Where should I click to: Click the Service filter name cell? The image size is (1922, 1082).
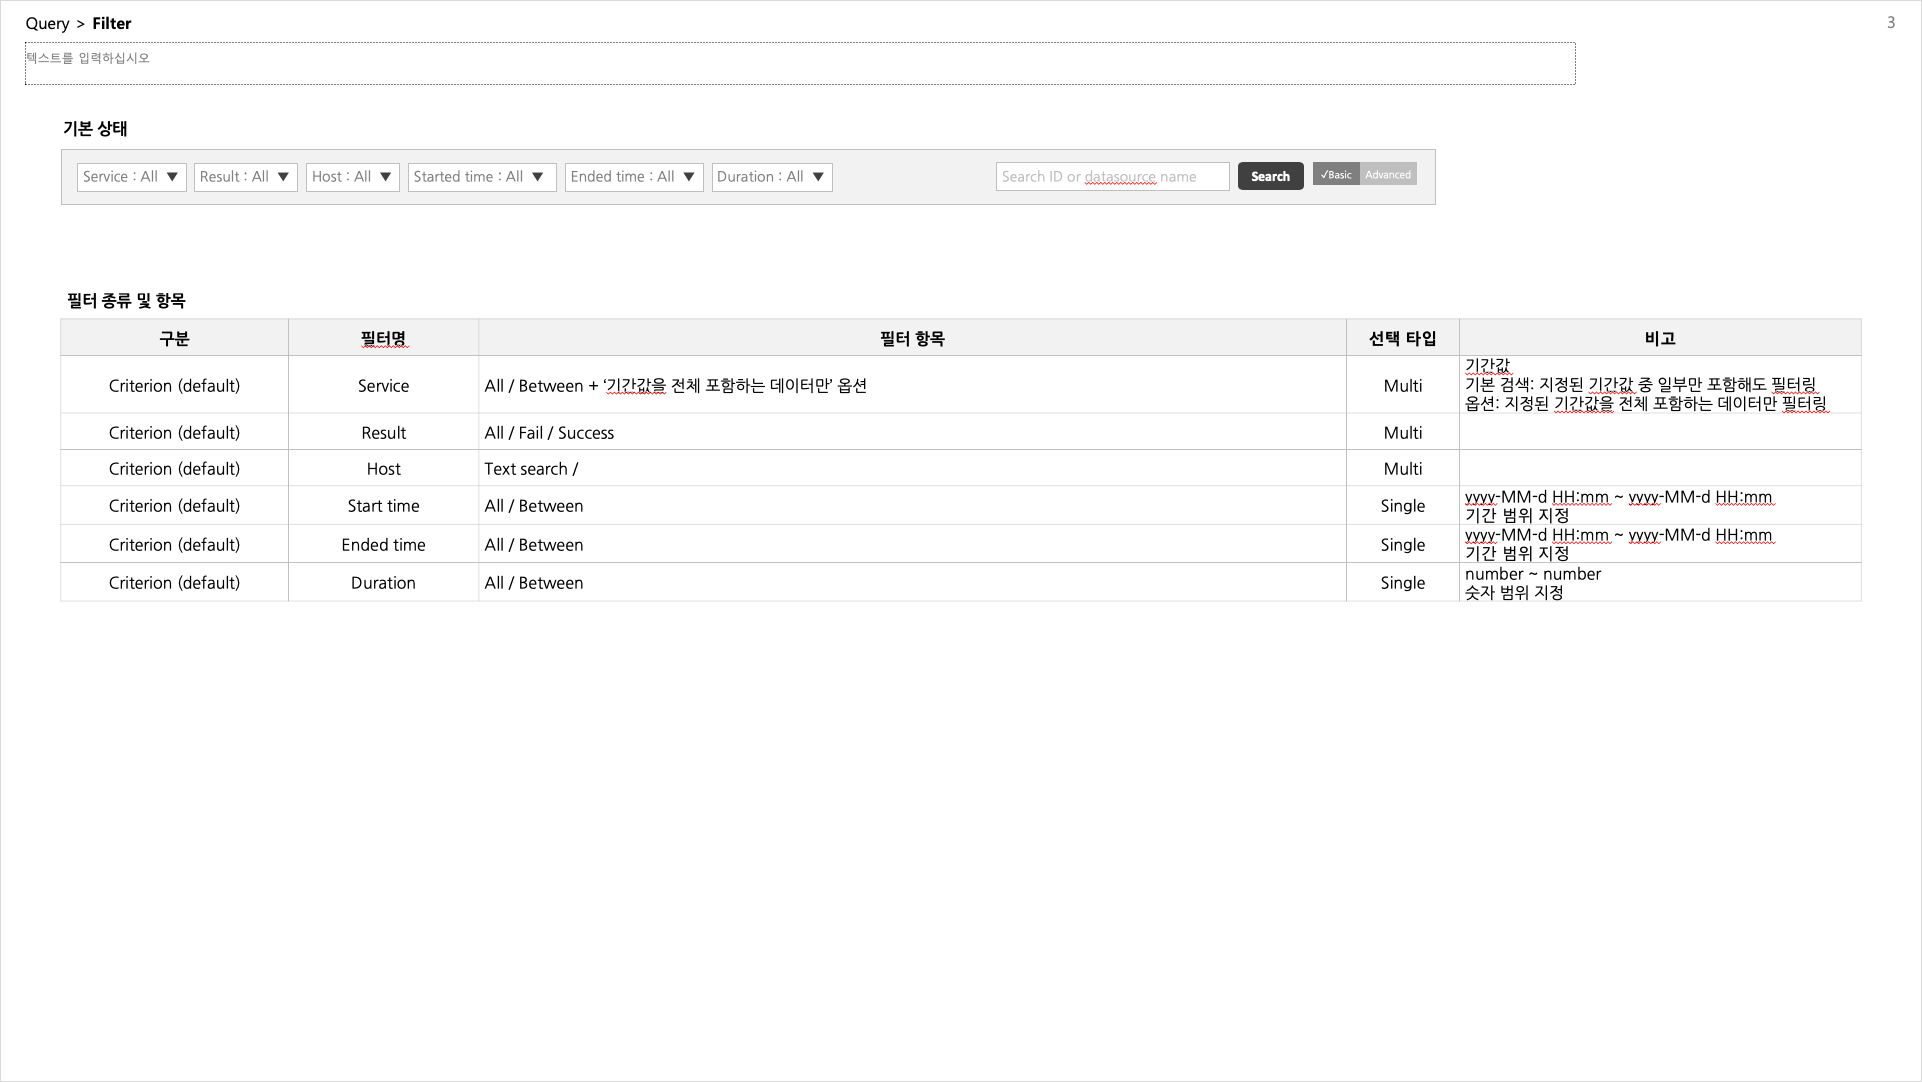click(x=383, y=385)
